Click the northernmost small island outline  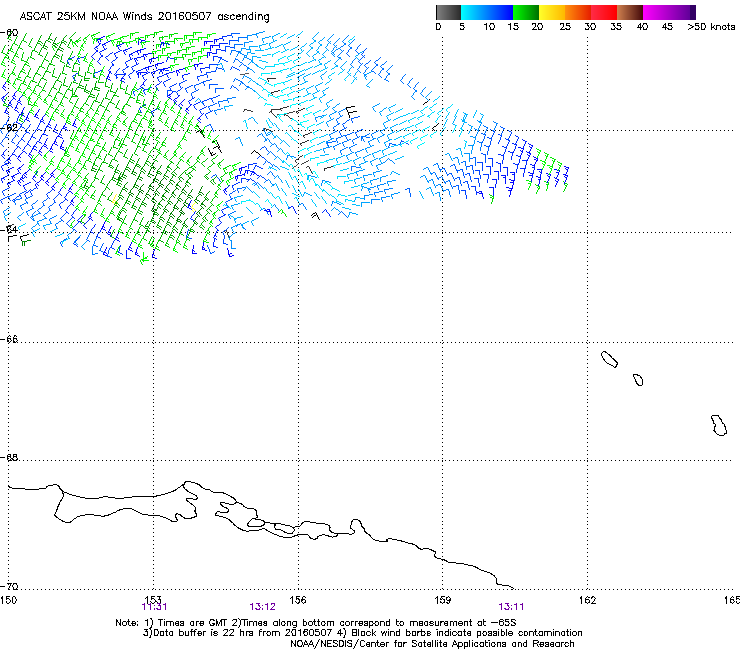(609, 359)
